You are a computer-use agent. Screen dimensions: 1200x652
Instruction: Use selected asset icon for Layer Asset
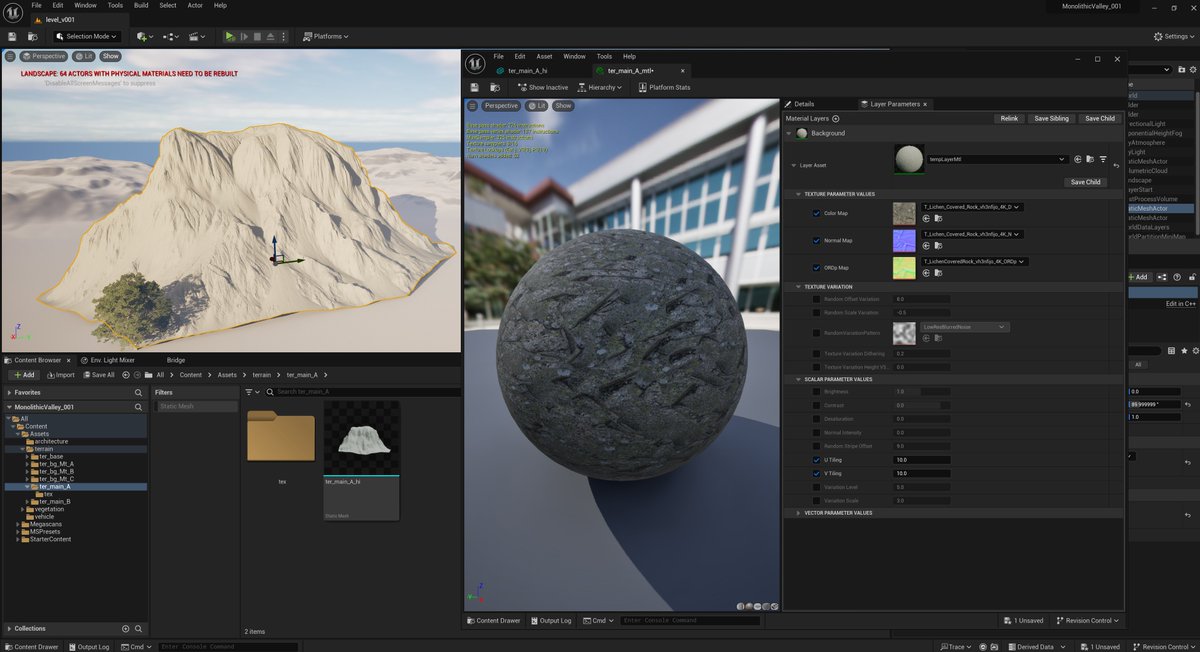click(x=1077, y=159)
